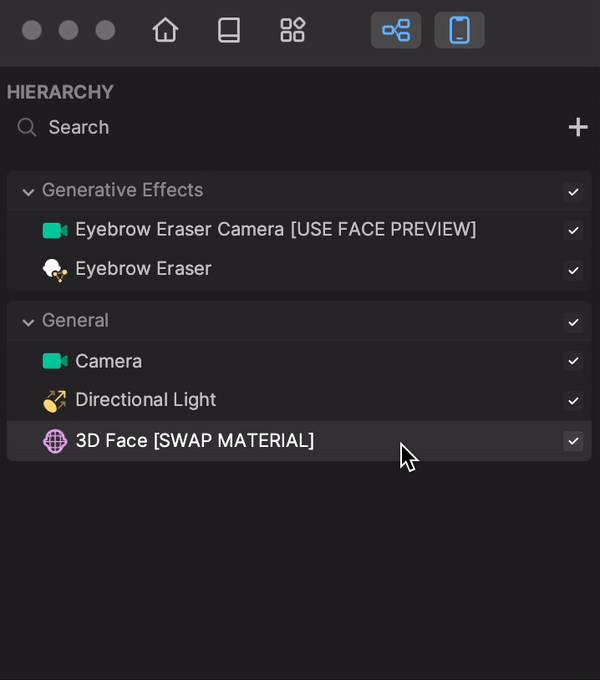The width and height of the screenshot is (600, 680).
Task: Click the Eyebrow Eraser Camera green icon
Action: 55,230
